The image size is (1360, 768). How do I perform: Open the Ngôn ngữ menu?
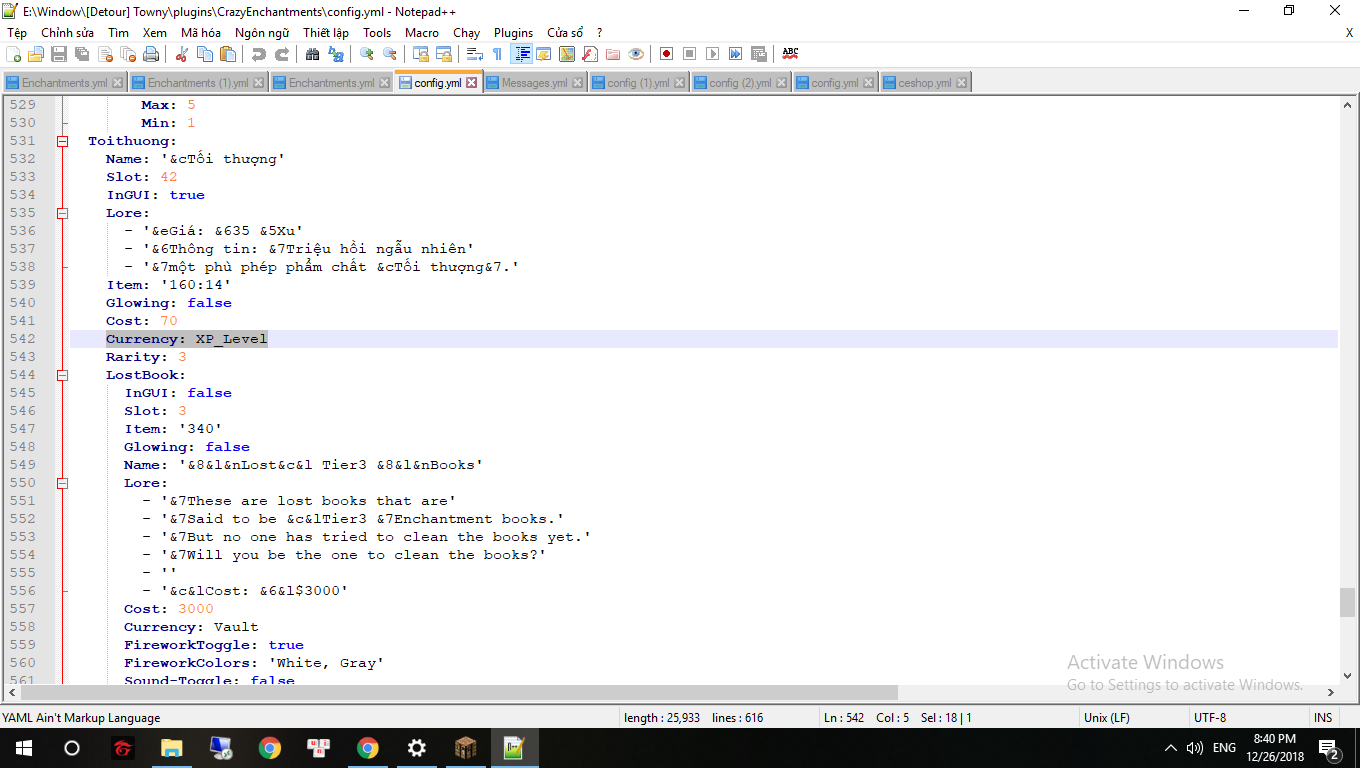263,33
